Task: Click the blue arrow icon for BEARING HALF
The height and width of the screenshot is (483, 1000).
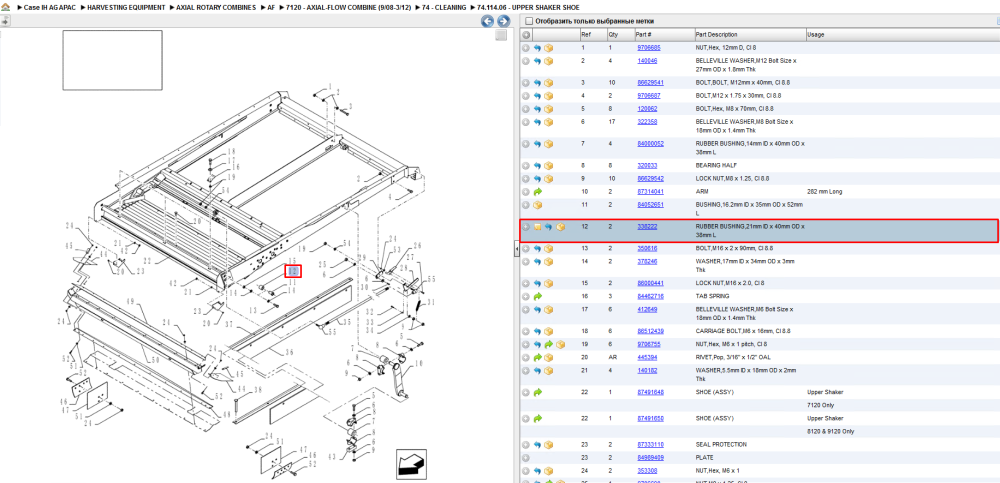Action: [x=538, y=165]
